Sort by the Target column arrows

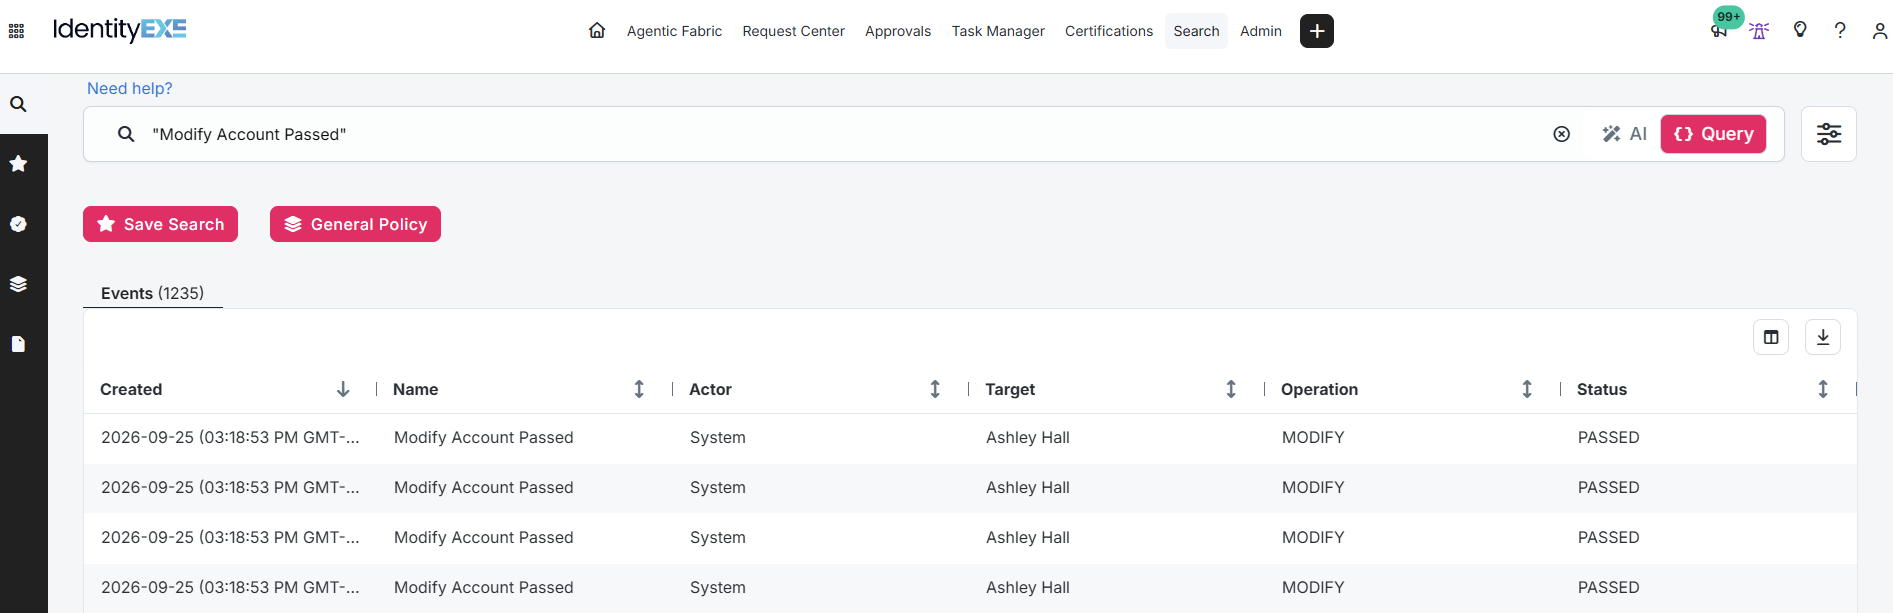click(x=1231, y=389)
